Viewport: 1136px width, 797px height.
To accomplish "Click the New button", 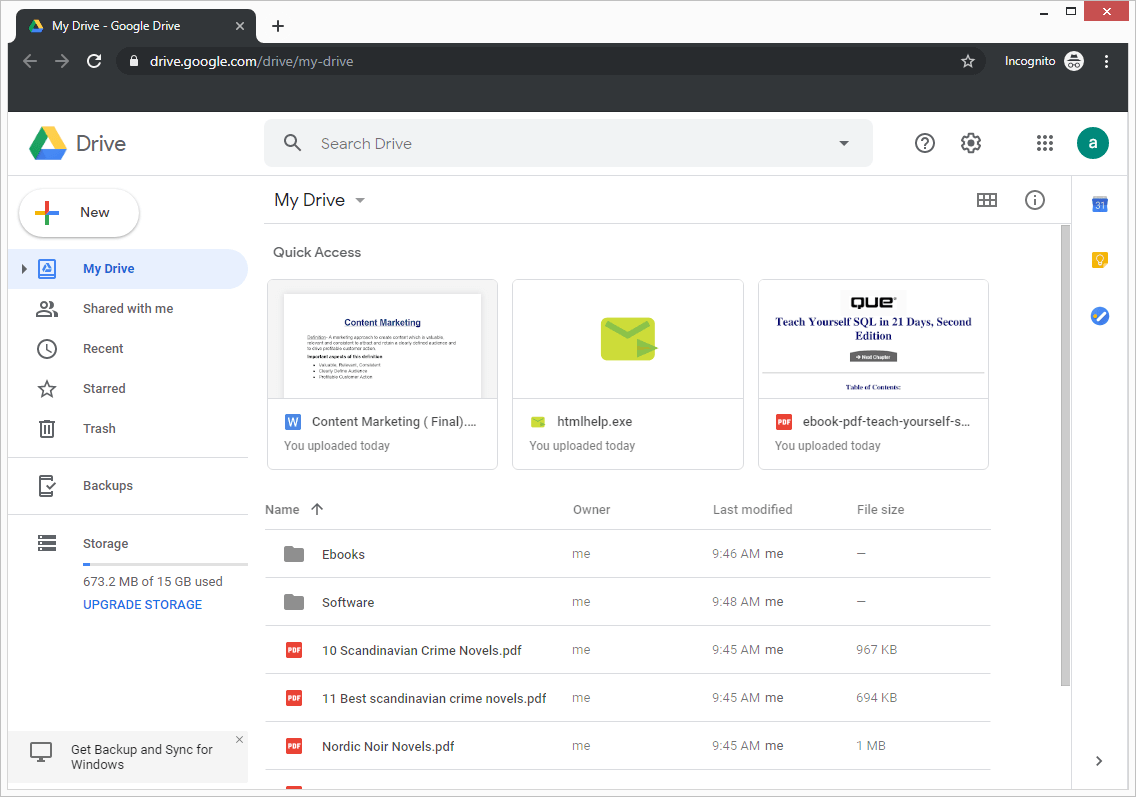I will click(x=79, y=213).
